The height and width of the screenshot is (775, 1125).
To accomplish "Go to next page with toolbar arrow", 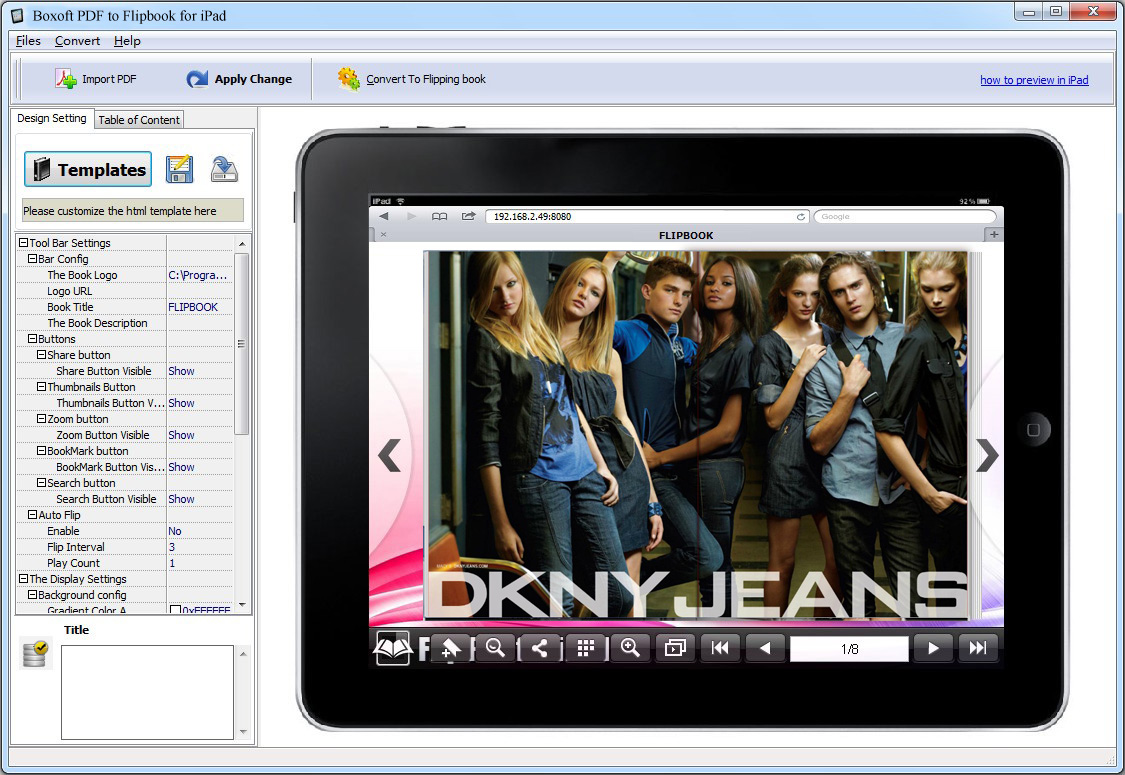I will (933, 649).
